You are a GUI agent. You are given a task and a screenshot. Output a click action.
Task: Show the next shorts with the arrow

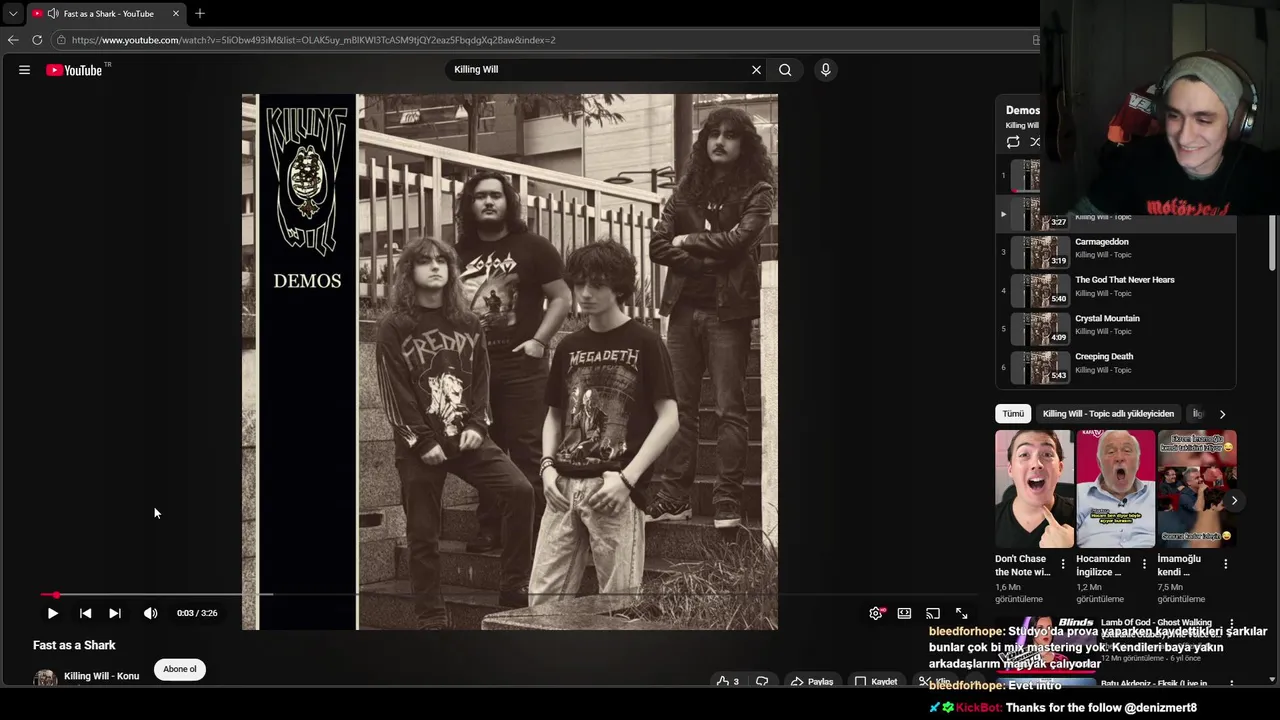click(1234, 500)
